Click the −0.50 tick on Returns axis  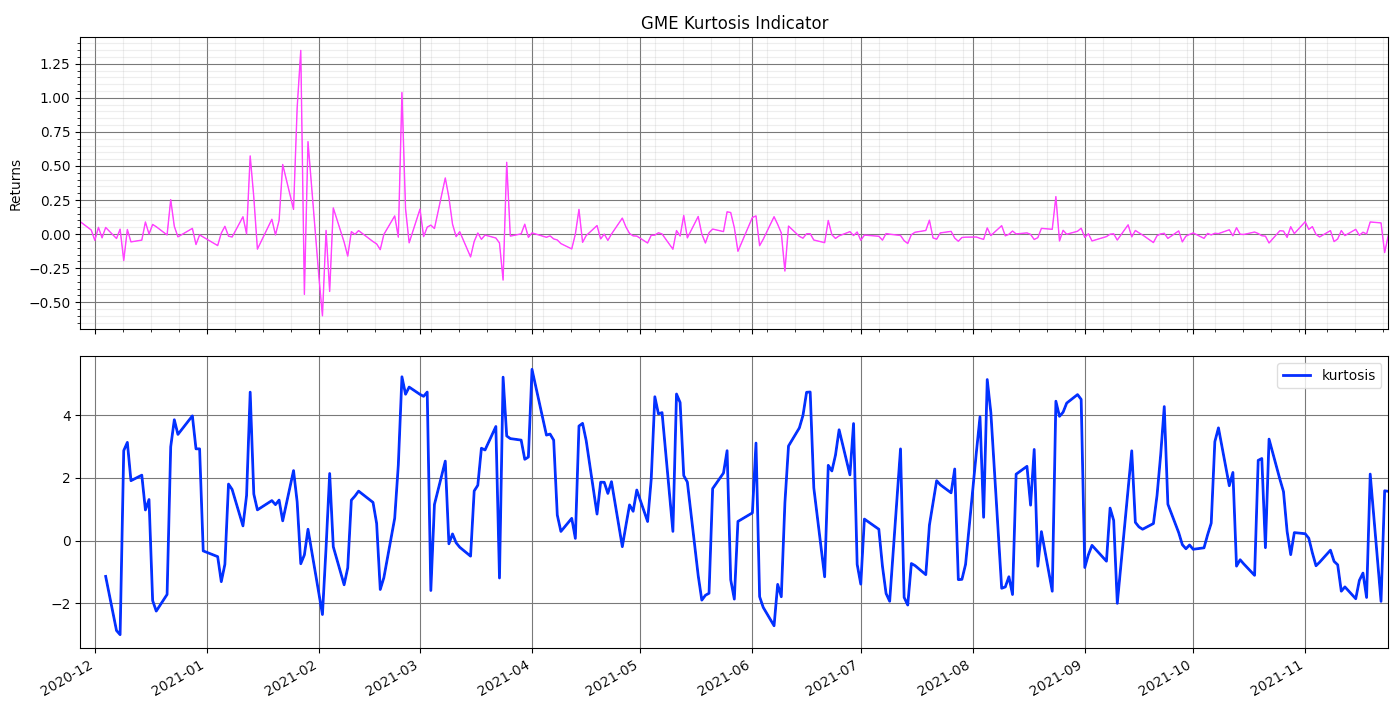(50, 302)
